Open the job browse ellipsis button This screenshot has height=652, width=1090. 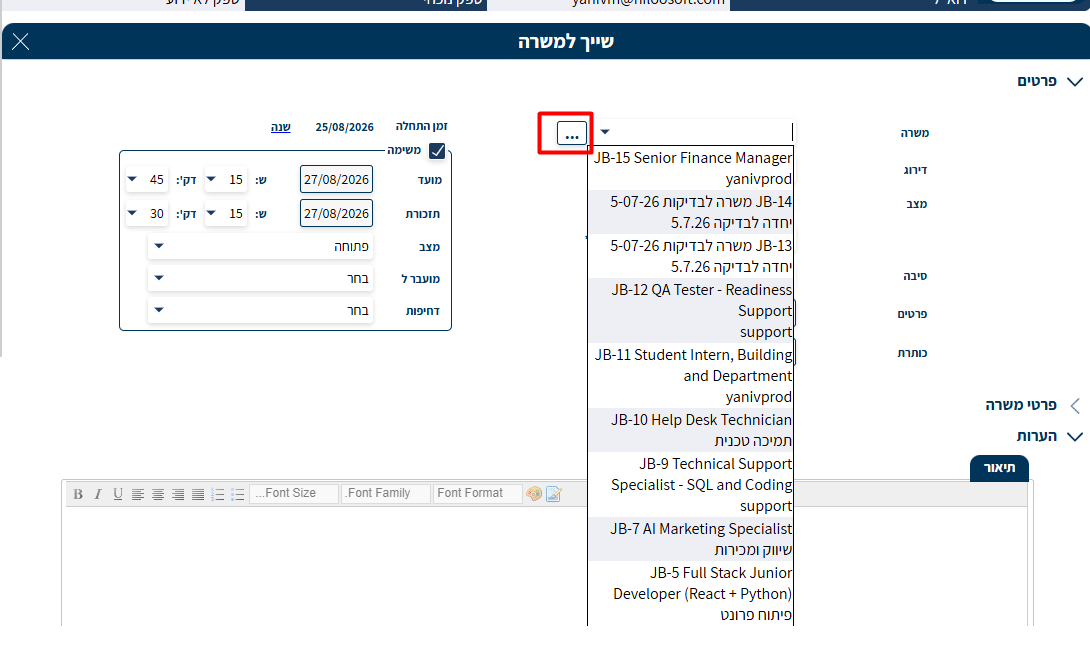tap(571, 133)
